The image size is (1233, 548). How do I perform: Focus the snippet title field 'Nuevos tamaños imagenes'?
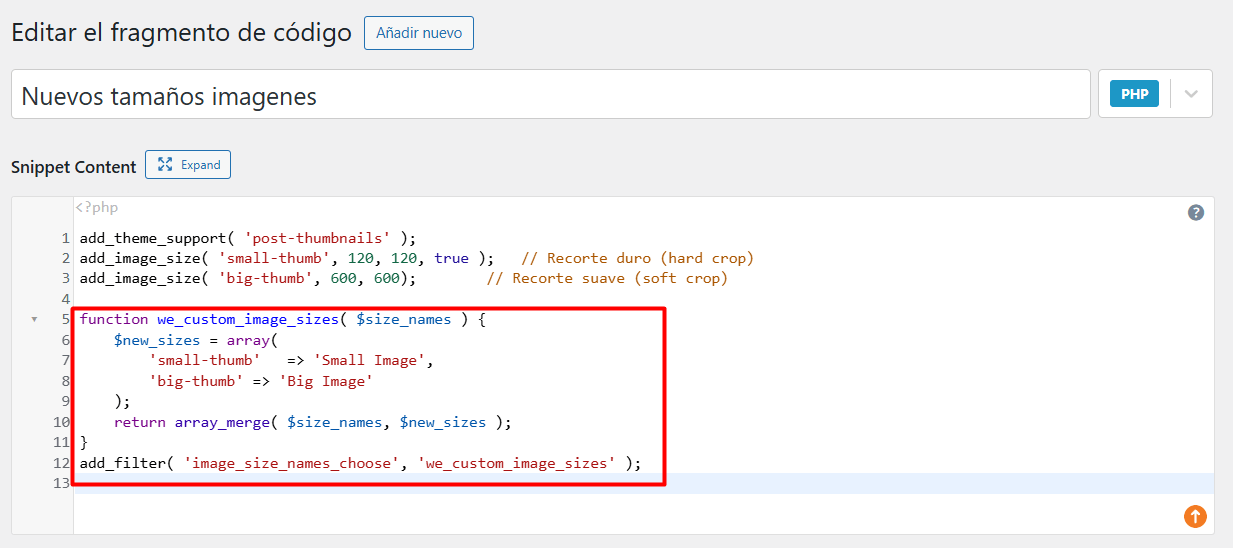[x=550, y=95]
